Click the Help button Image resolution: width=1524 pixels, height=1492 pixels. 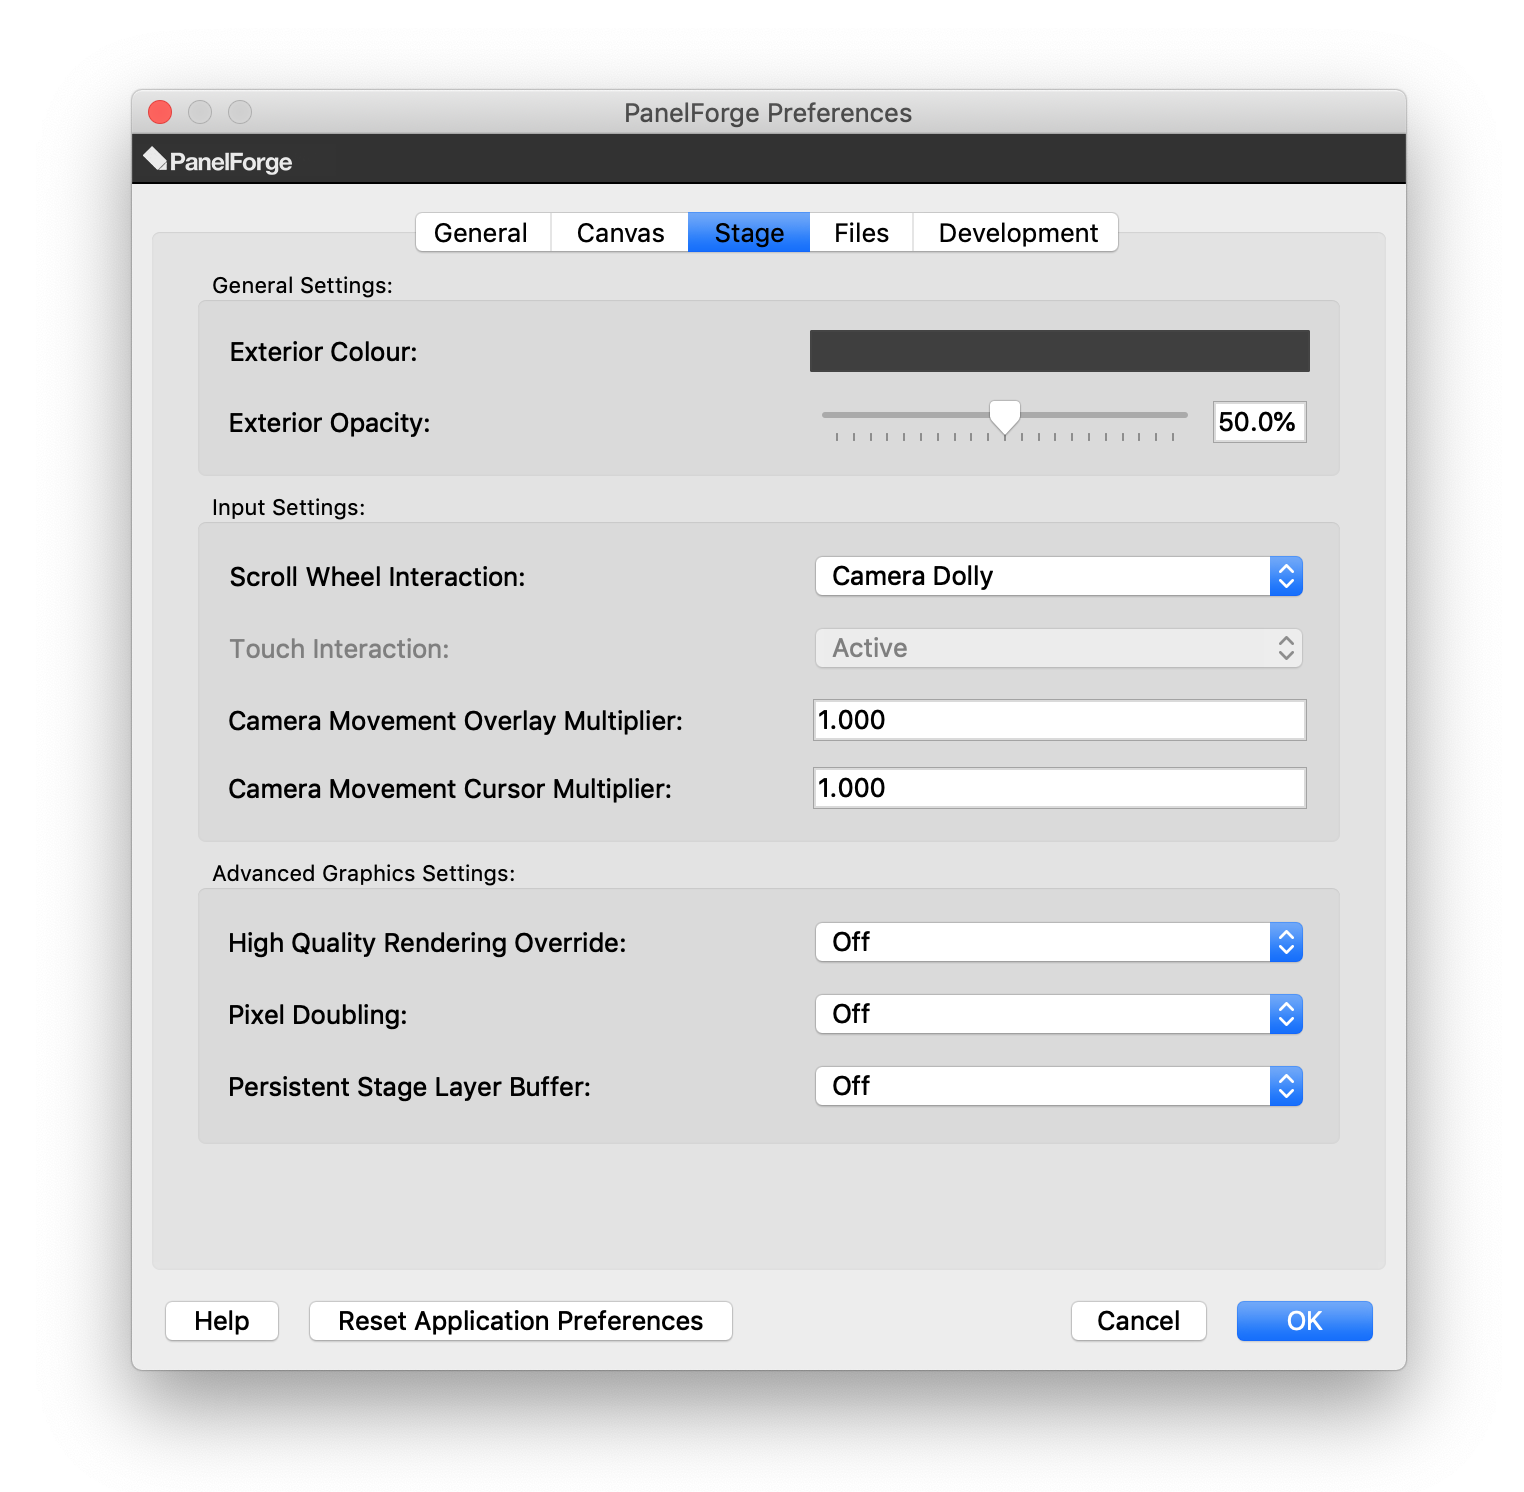pos(222,1321)
